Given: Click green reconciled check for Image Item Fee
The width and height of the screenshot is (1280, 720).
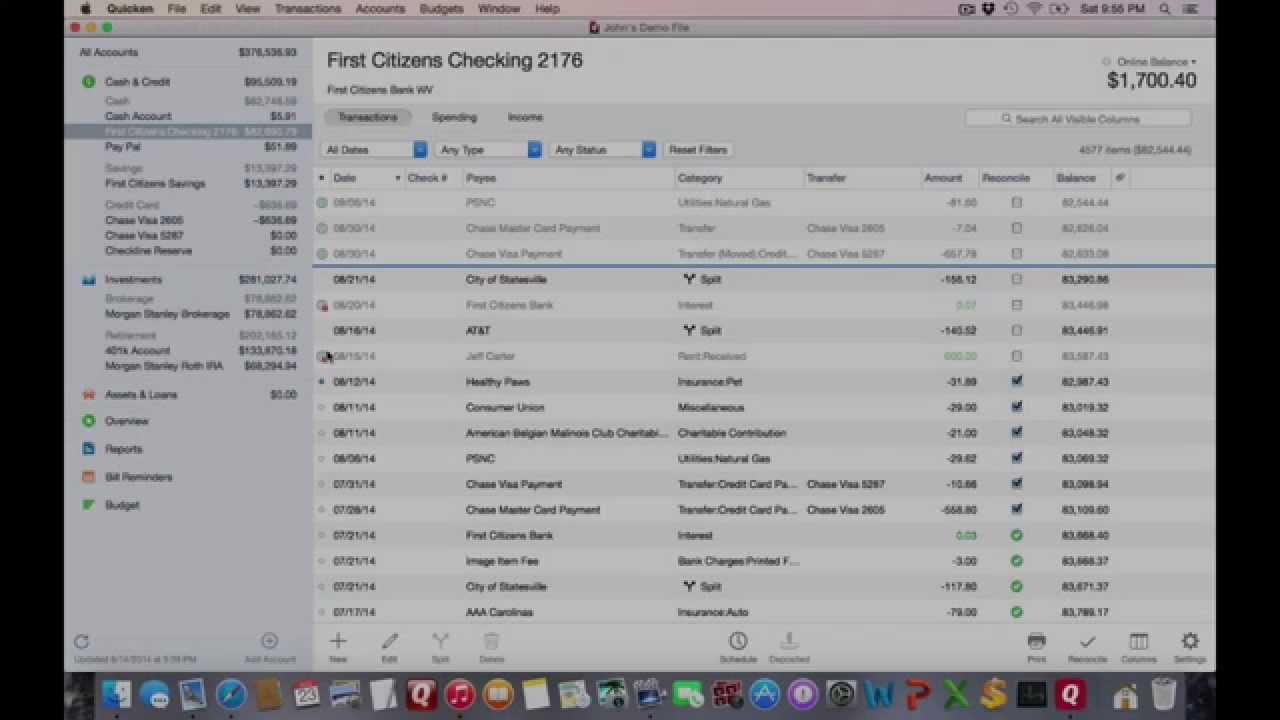Looking at the screenshot, I should [1017, 561].
